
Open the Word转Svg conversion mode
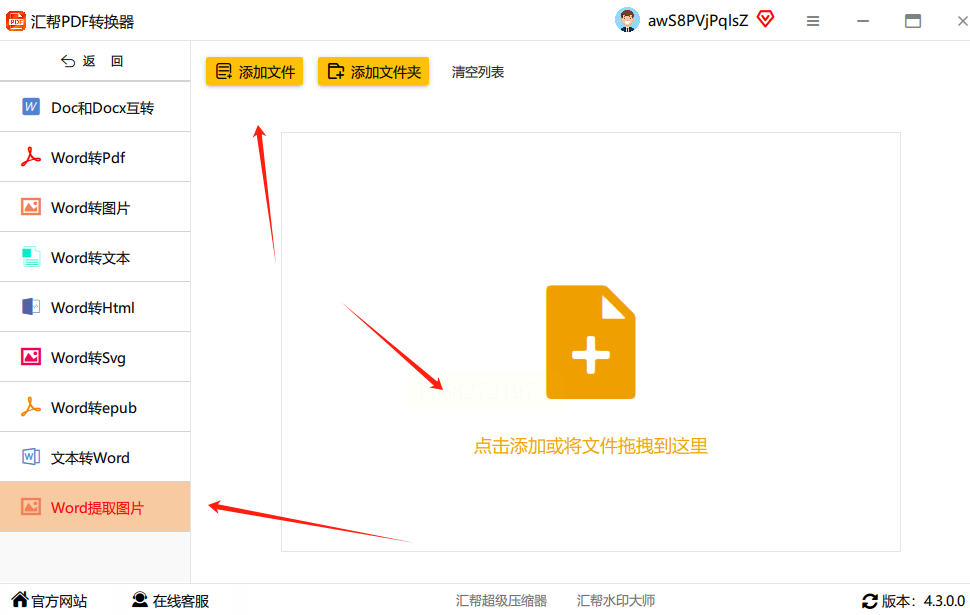(95, 358)
